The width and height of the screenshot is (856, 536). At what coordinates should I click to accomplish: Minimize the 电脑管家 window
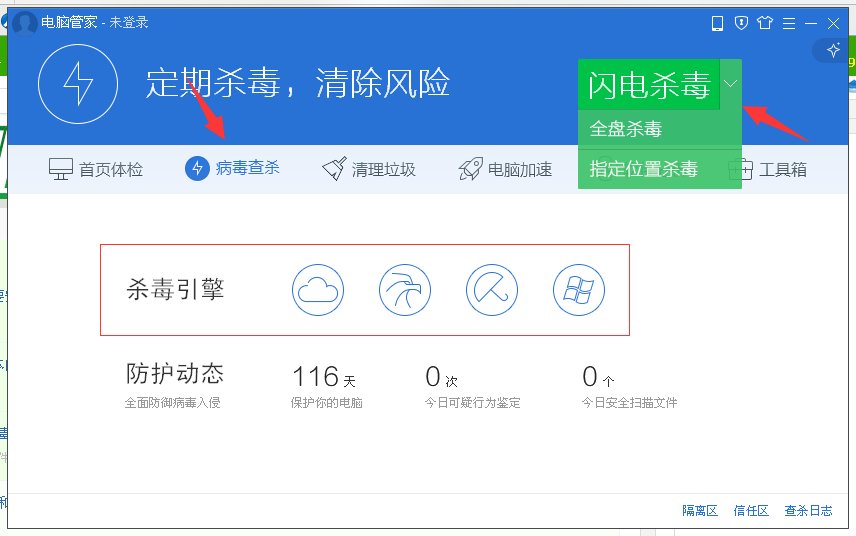(811, 23)
